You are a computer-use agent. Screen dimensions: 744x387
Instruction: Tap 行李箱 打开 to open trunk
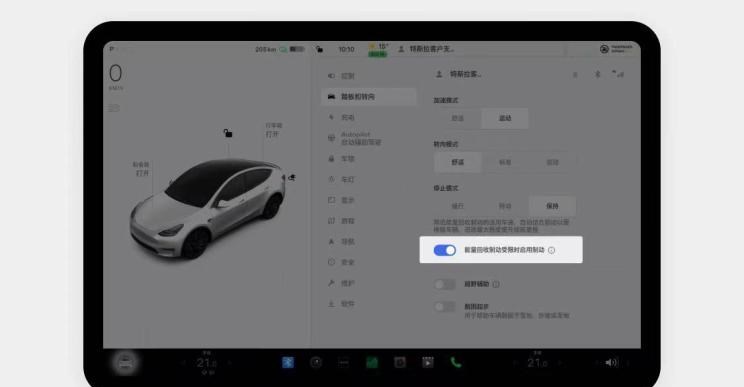(273, 130)
